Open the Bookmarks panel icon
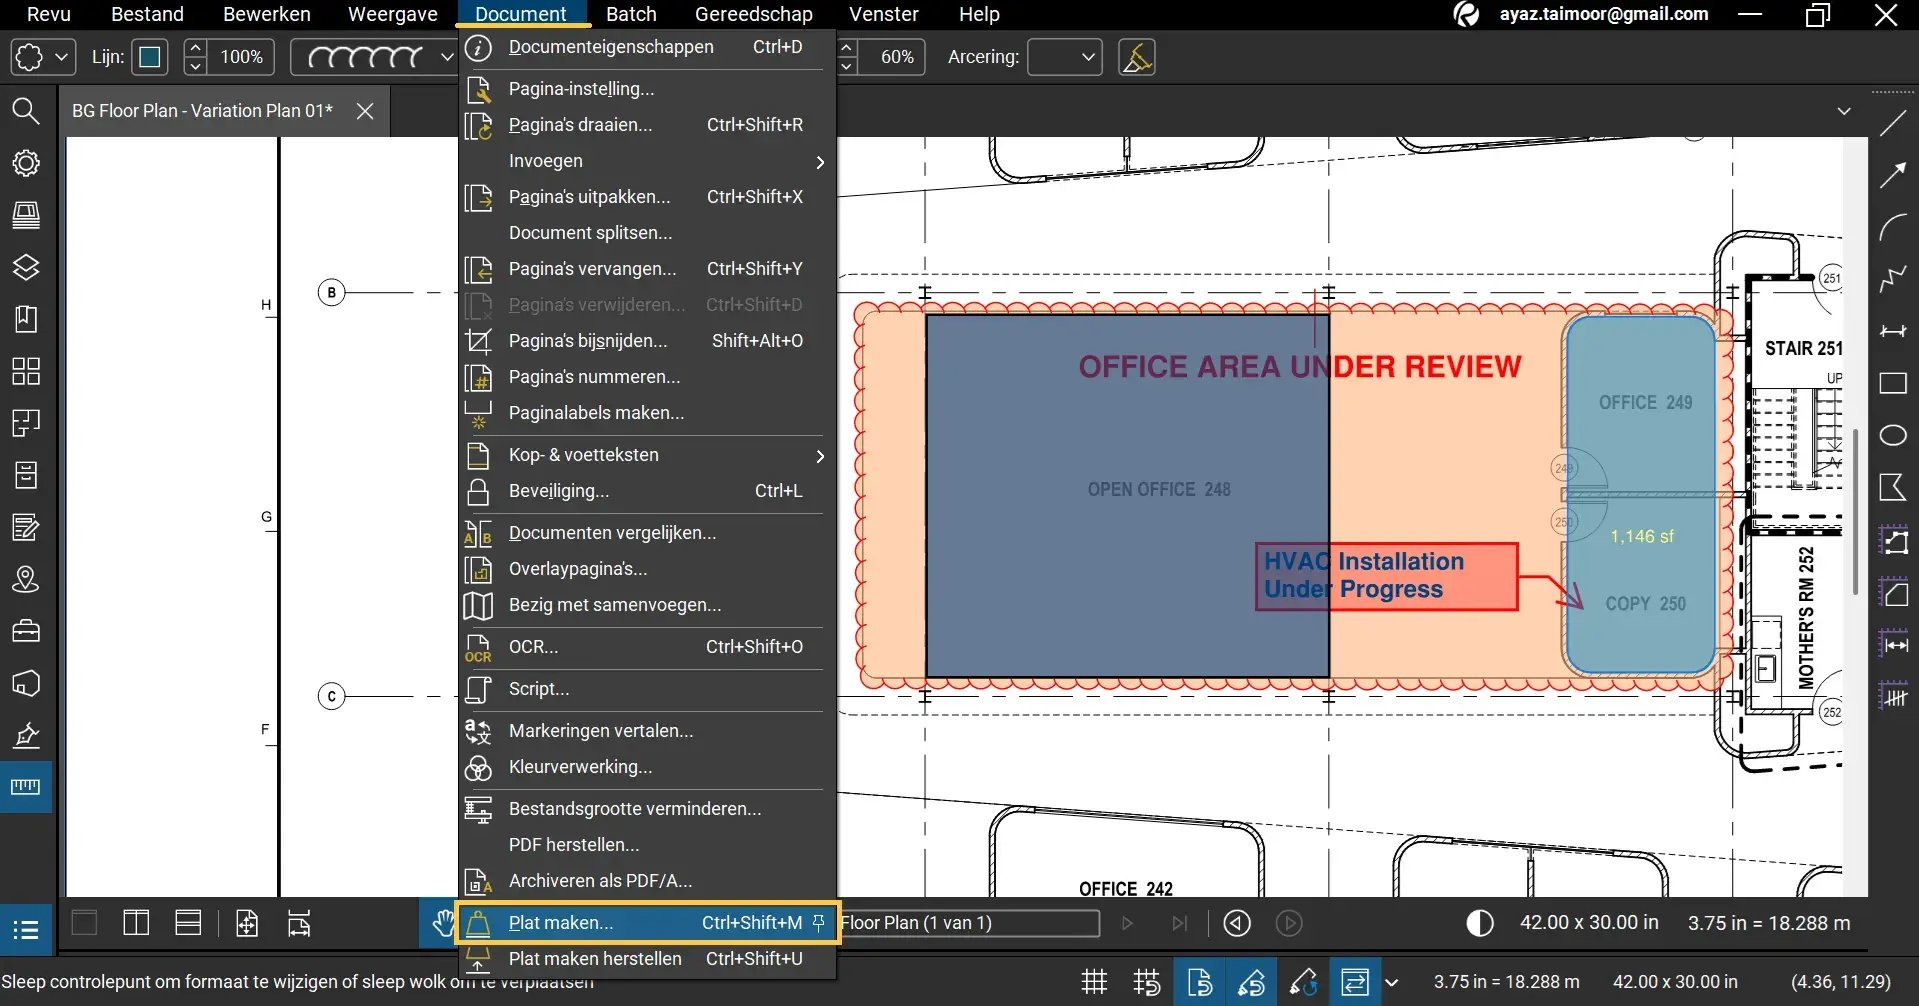 point(26,319)
